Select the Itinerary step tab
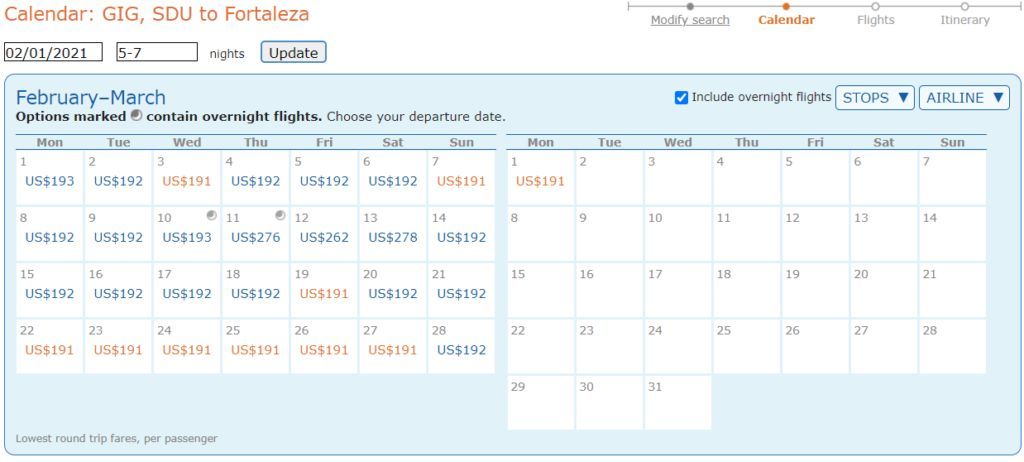1024x462 pixels. click(x=965, y=20)
